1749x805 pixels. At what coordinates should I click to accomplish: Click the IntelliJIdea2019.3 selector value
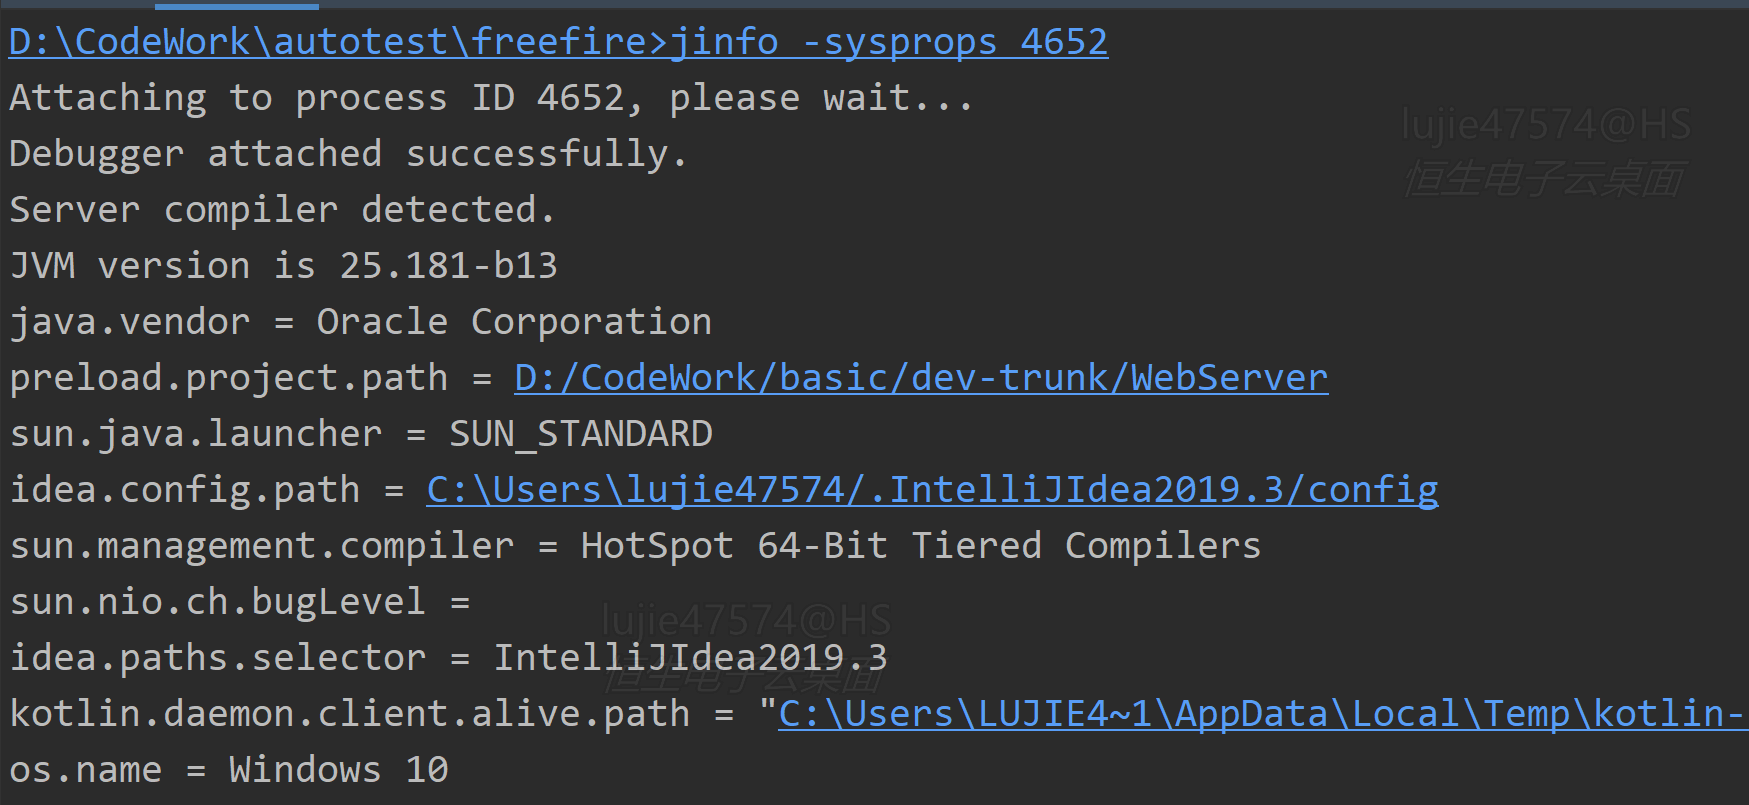tap(690, 658)
